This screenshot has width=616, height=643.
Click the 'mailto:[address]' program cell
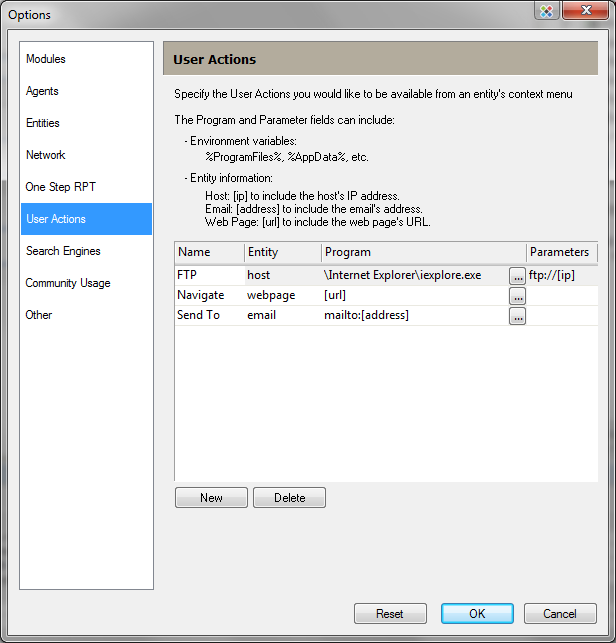(x=415, y=315)
